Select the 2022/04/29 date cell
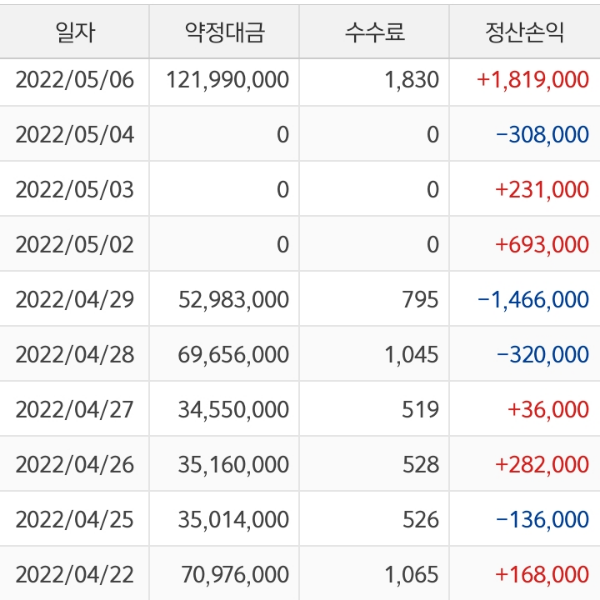Image resolution: width=600 pixels, height=600 pixels. (x=75, y=299)
